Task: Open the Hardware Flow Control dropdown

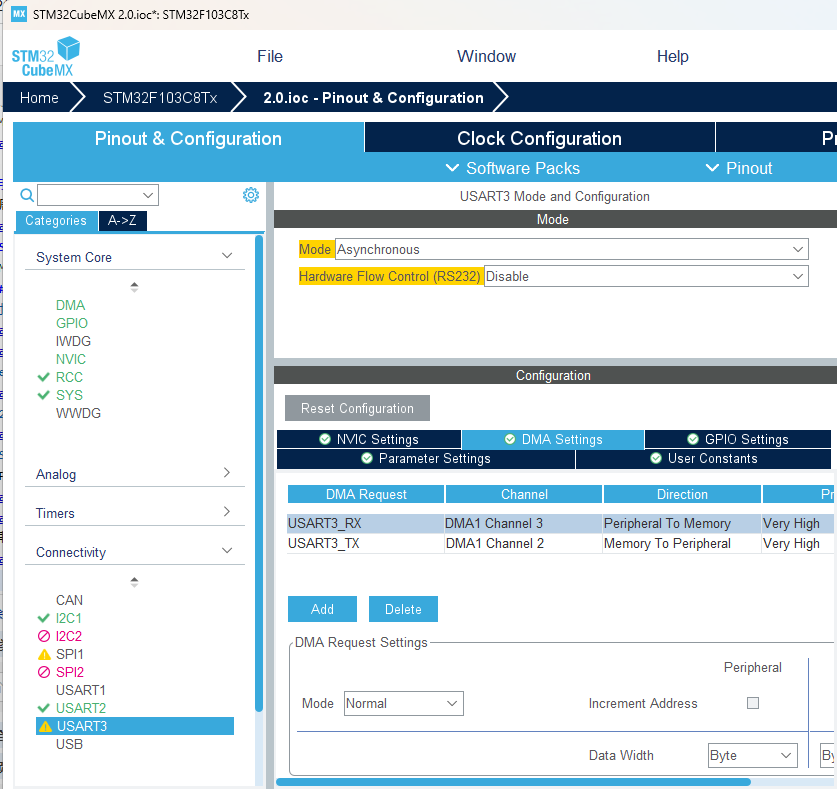Action: pos(646,277)
